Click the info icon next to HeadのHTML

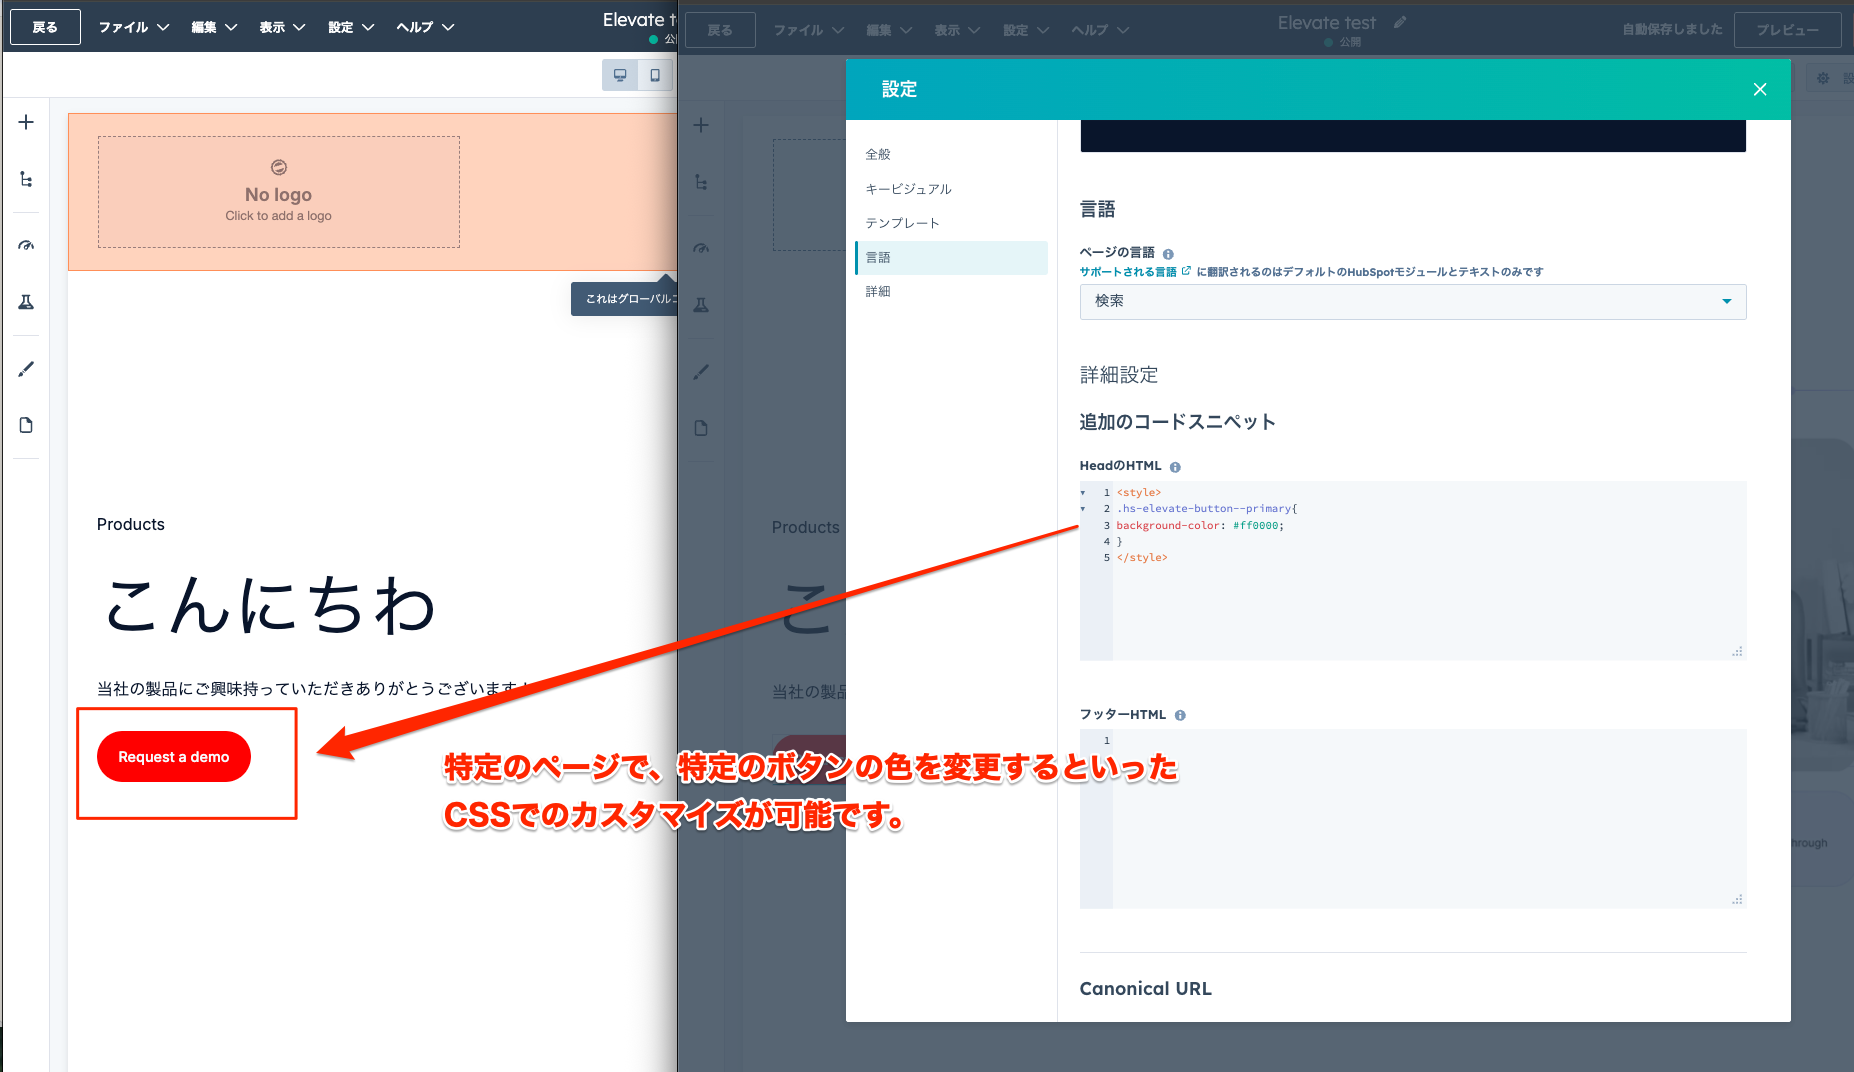click(x=1175, y=467)
